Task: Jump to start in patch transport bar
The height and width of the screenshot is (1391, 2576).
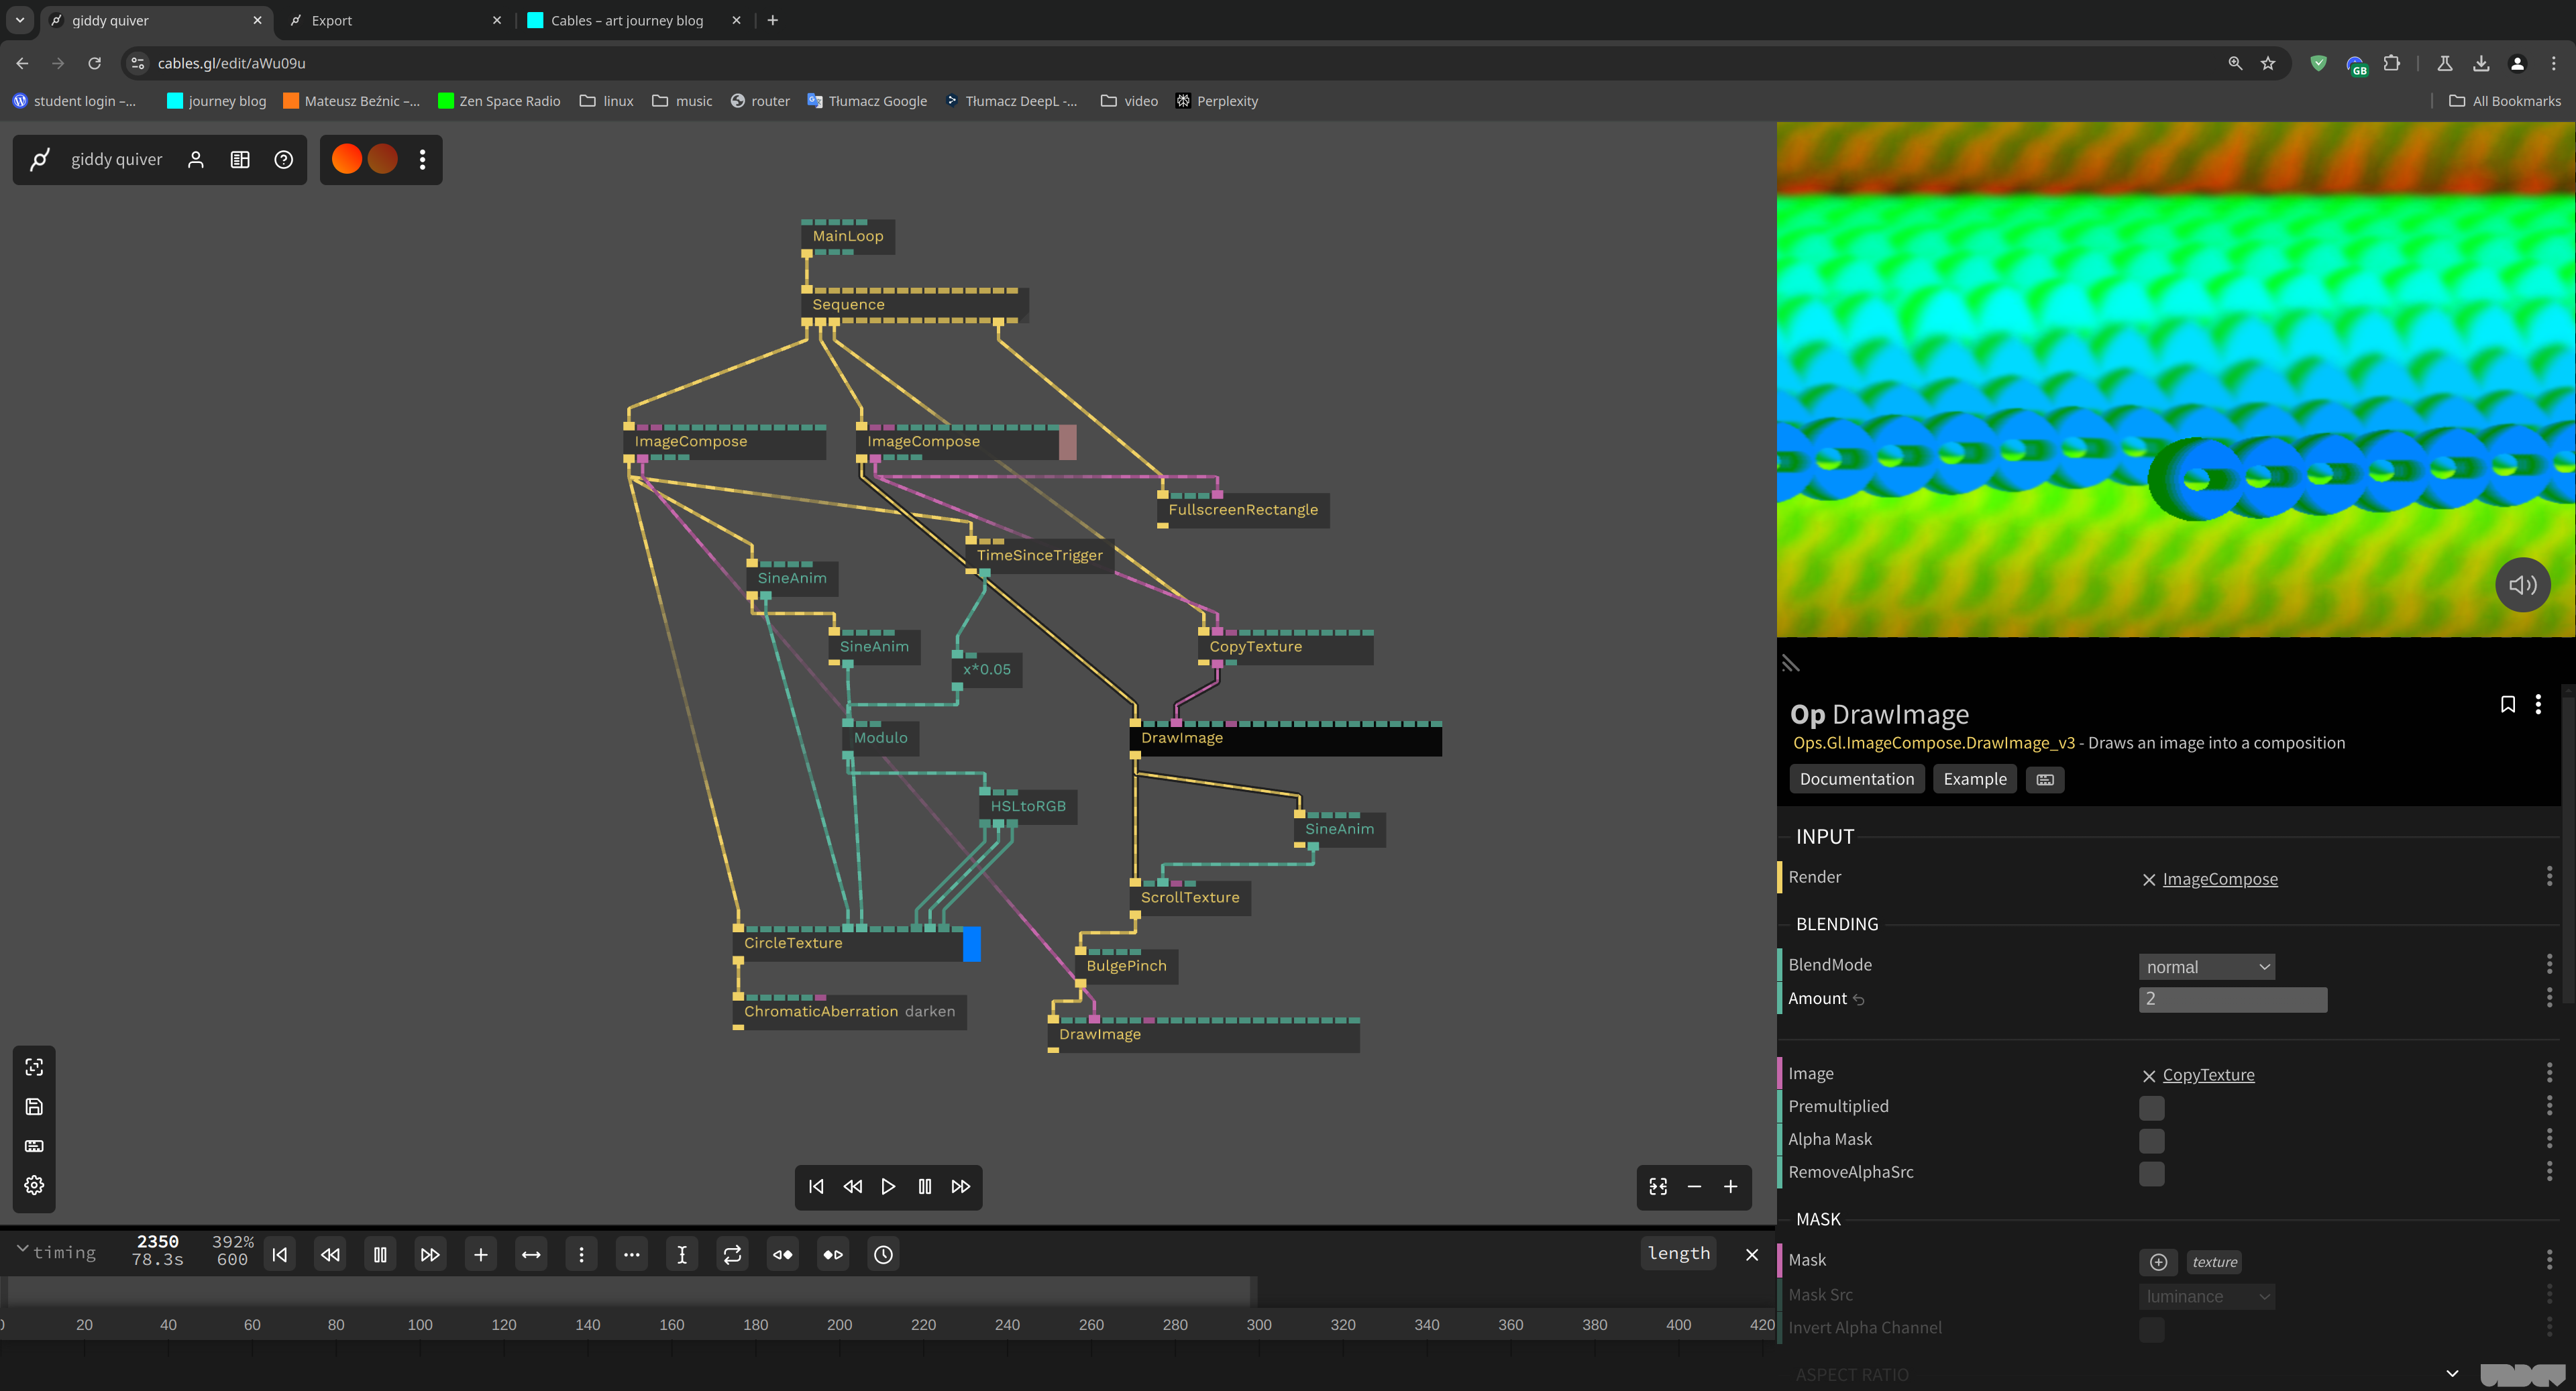Action: pyautogui.click(x=817, y=1186)
